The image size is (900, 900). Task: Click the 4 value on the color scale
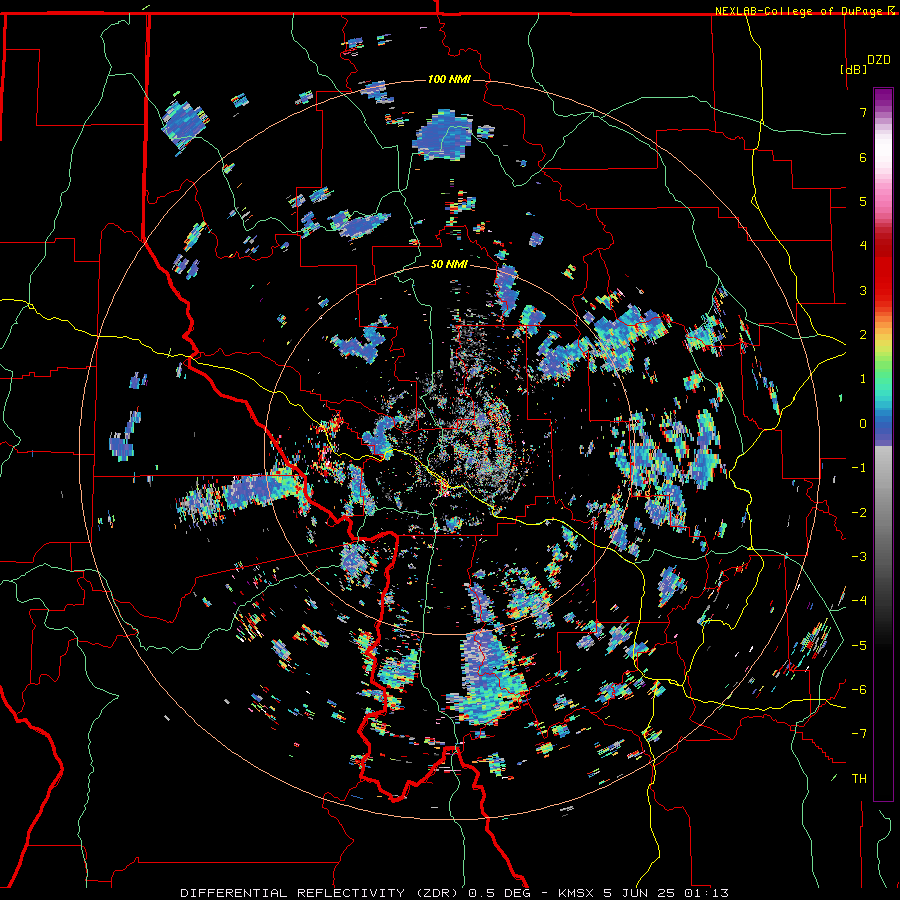[x=863, y=246]
